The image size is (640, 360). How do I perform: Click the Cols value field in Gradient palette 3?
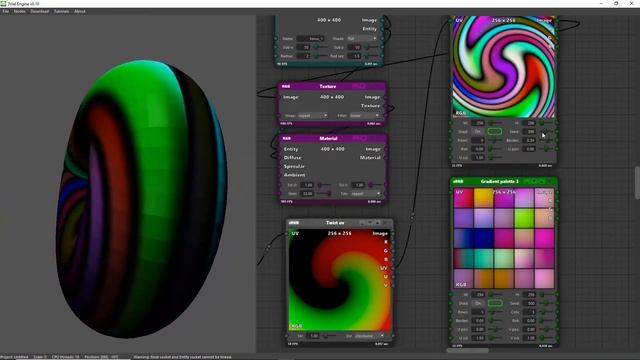[530, 312]
